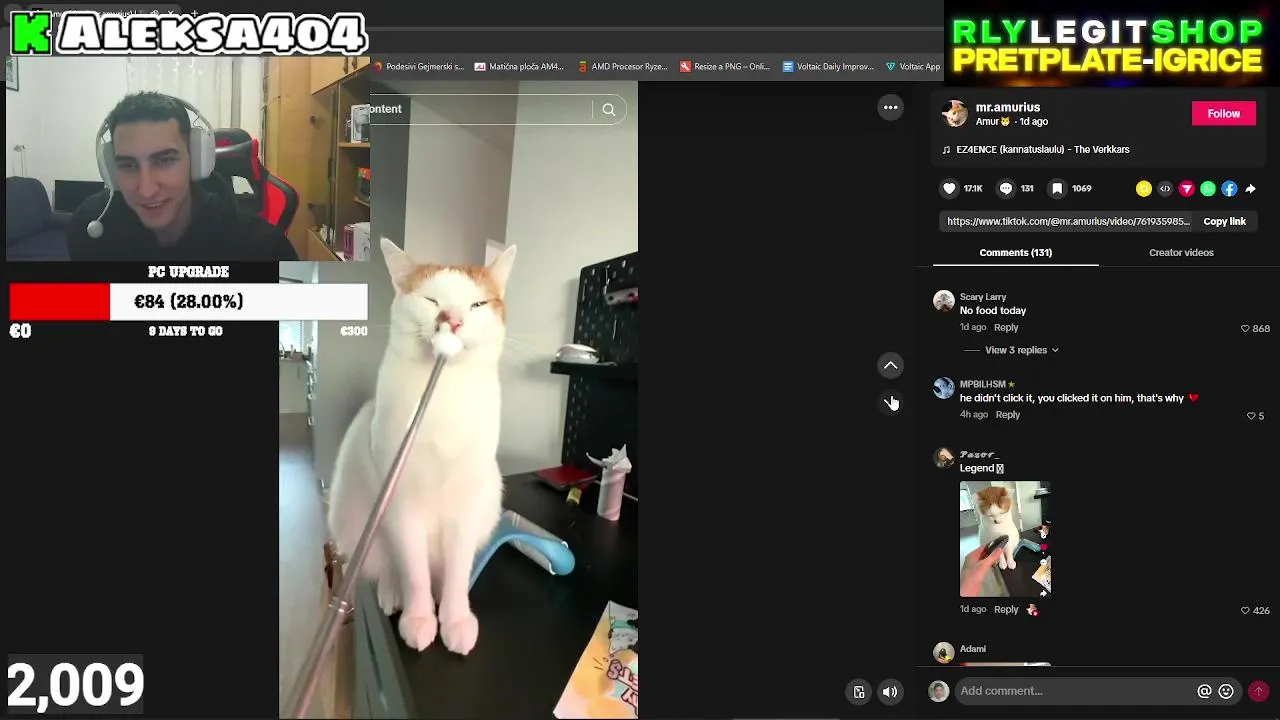Expand View 3 replies

(x=1021, y=350)
